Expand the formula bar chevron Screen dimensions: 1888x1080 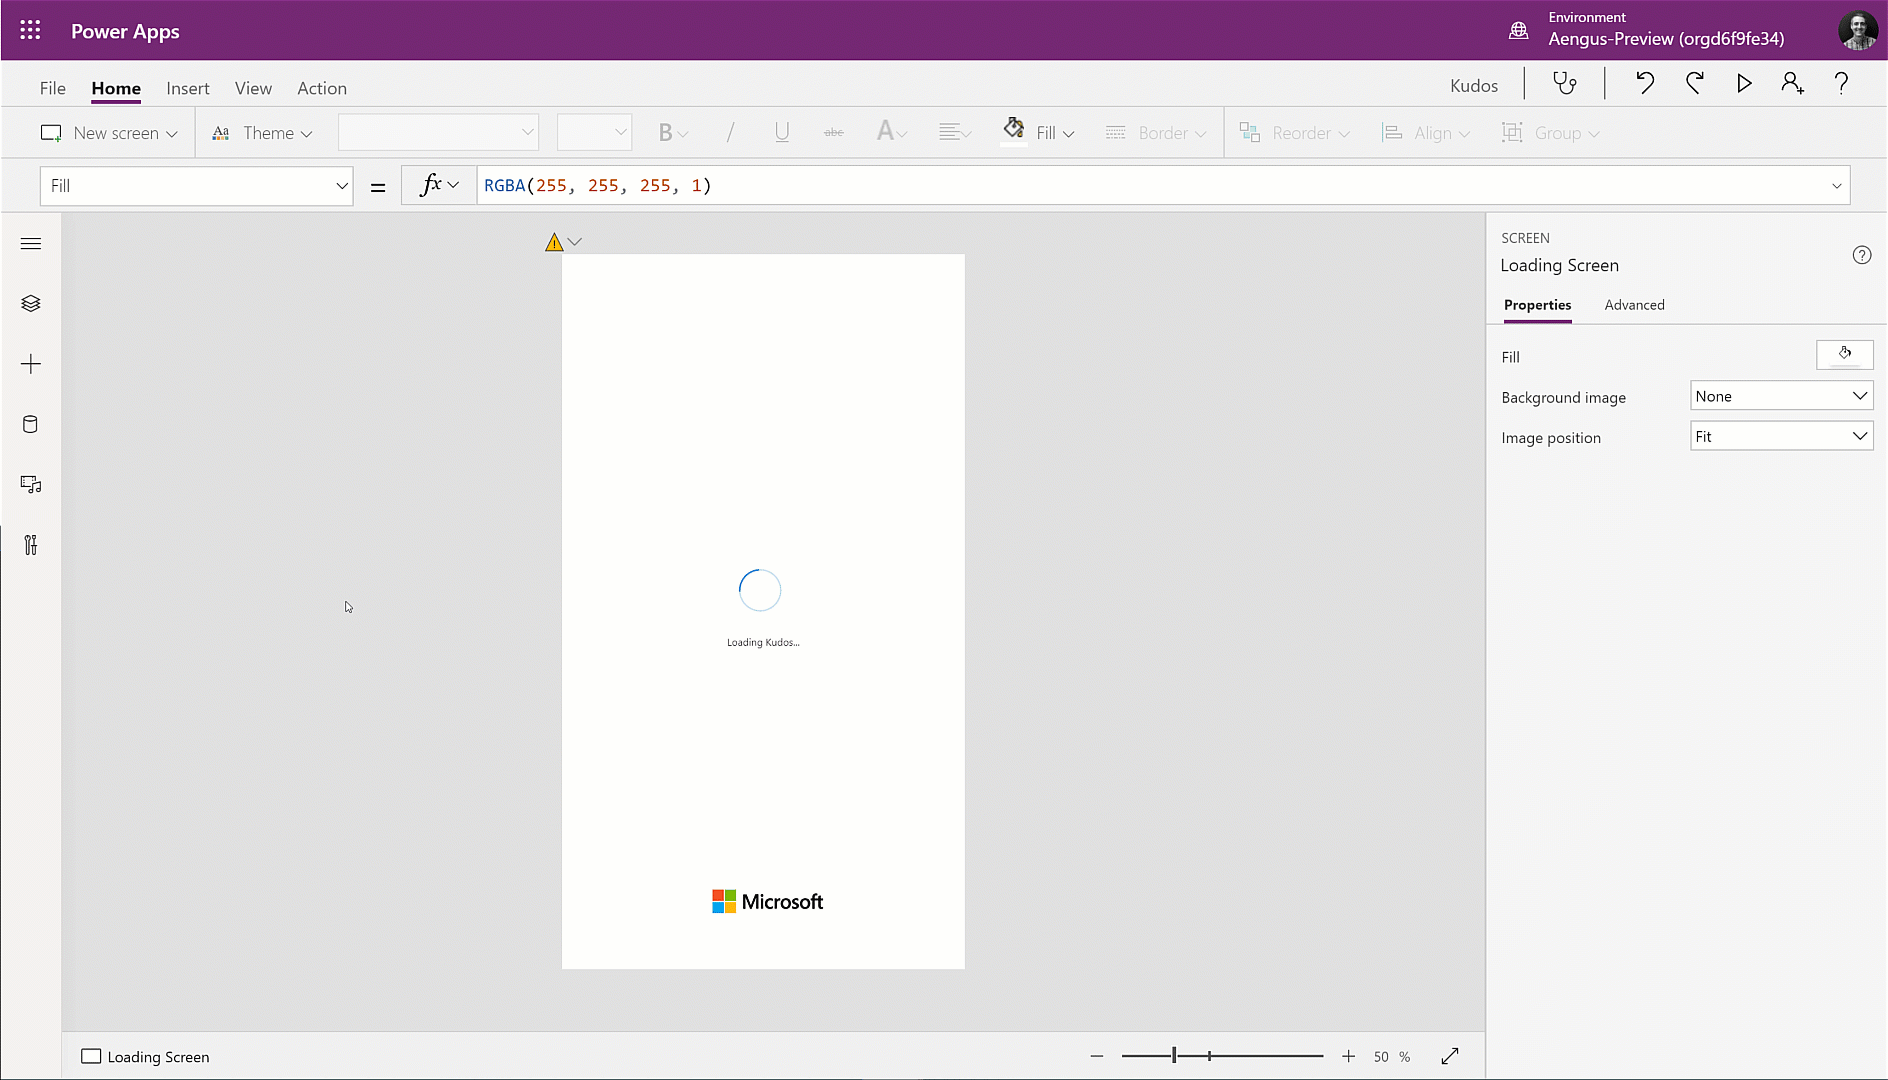1836,186
